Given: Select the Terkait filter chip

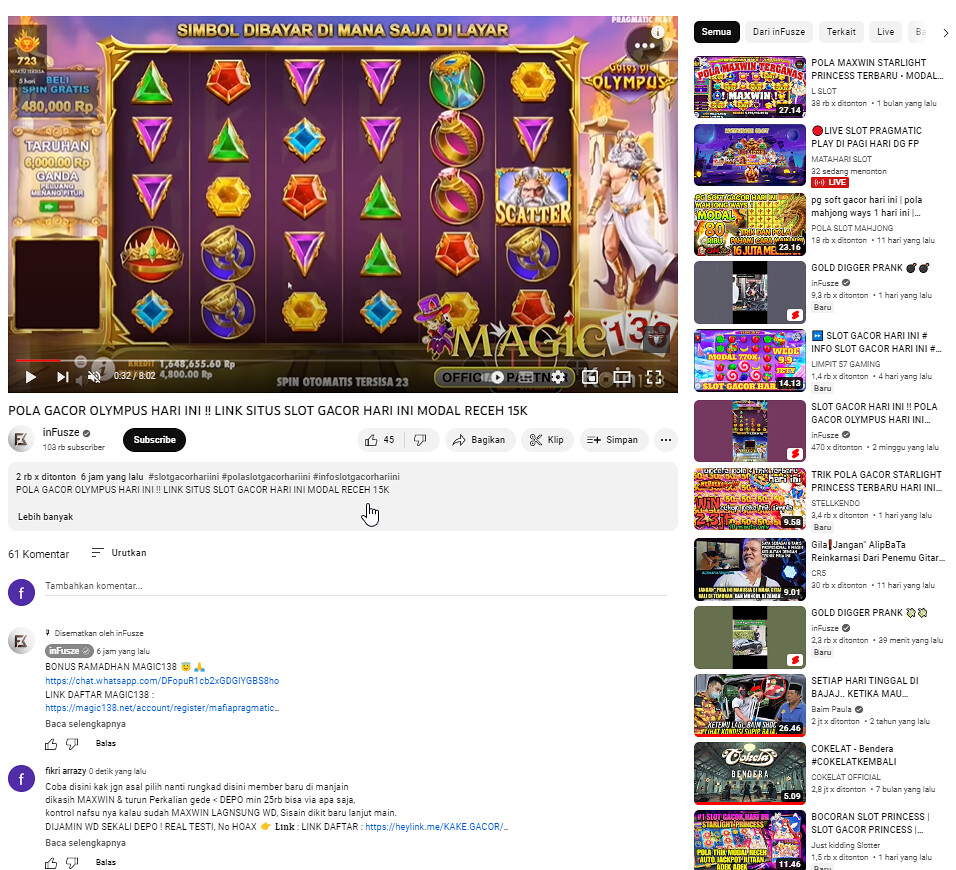Looking at the screenshot, I should (x=841, y=32).
